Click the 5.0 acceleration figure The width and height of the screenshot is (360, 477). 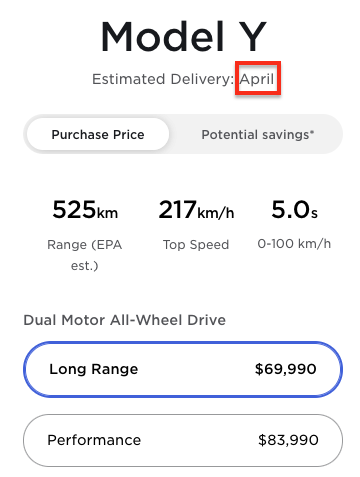[x=291, y=210]
